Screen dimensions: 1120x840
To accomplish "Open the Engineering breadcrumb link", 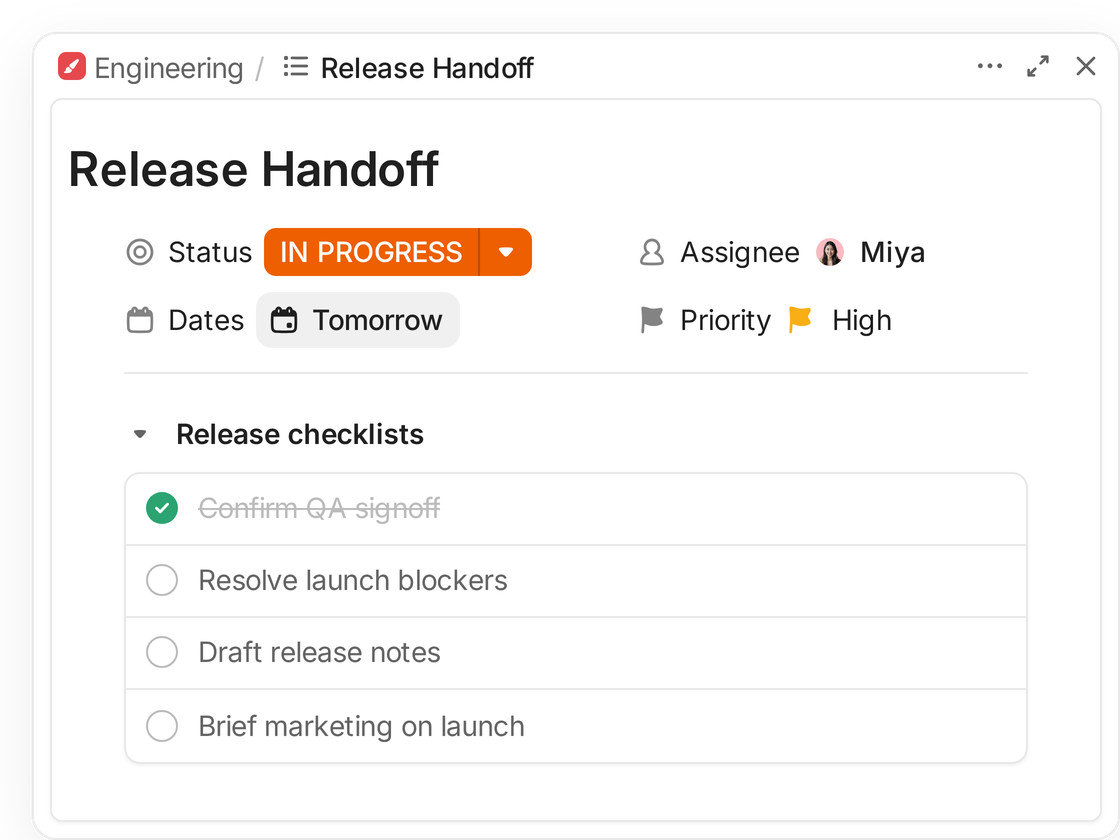I will pos(169,69).
